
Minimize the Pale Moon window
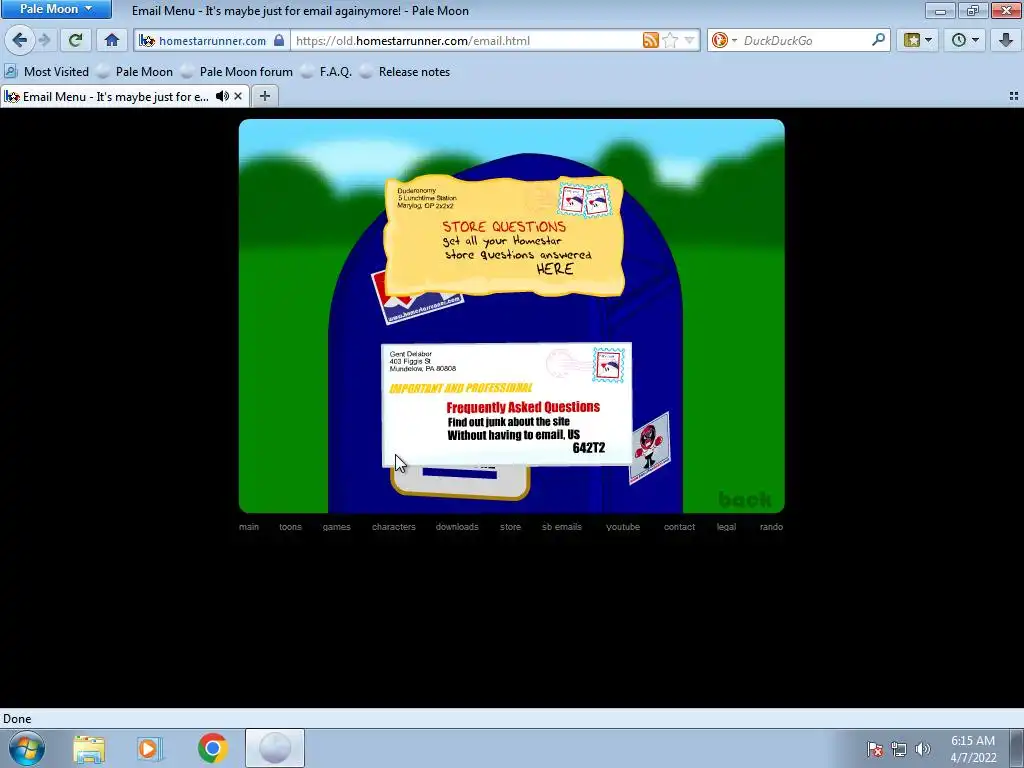coord(940,10)
